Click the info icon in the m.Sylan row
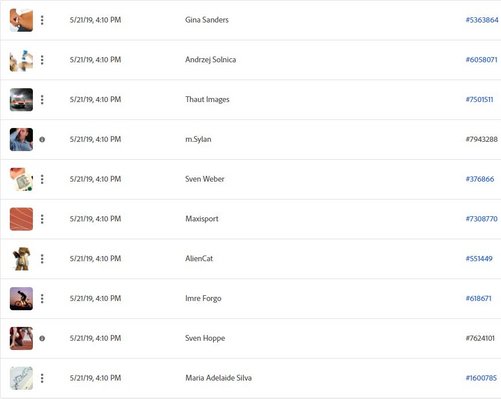Viewport: 501px width, 399px height. [42, 139]
